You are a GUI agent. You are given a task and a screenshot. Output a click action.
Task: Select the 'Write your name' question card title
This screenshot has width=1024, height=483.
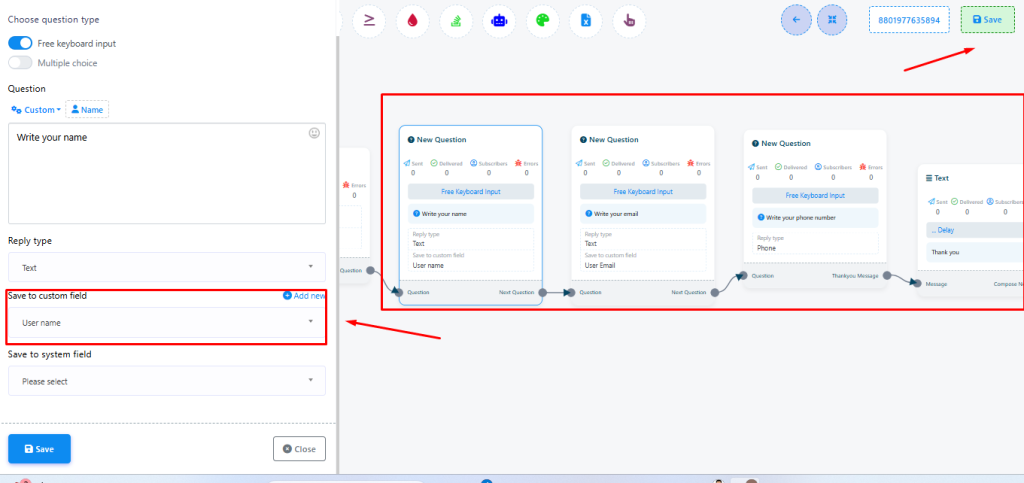[439, 140]
